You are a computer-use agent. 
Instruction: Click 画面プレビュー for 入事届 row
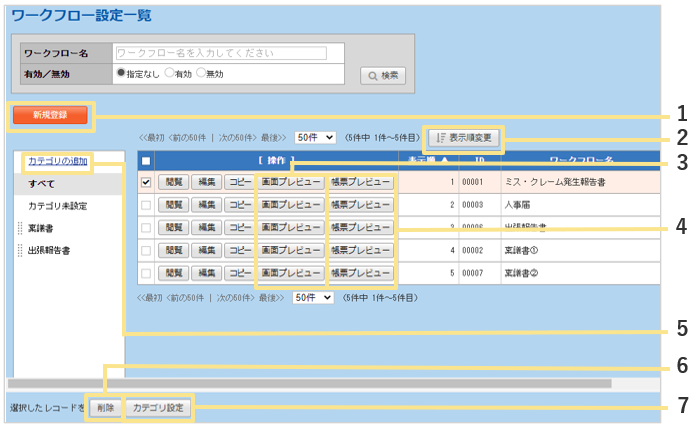pyautogui.click(x=291, y=205)
